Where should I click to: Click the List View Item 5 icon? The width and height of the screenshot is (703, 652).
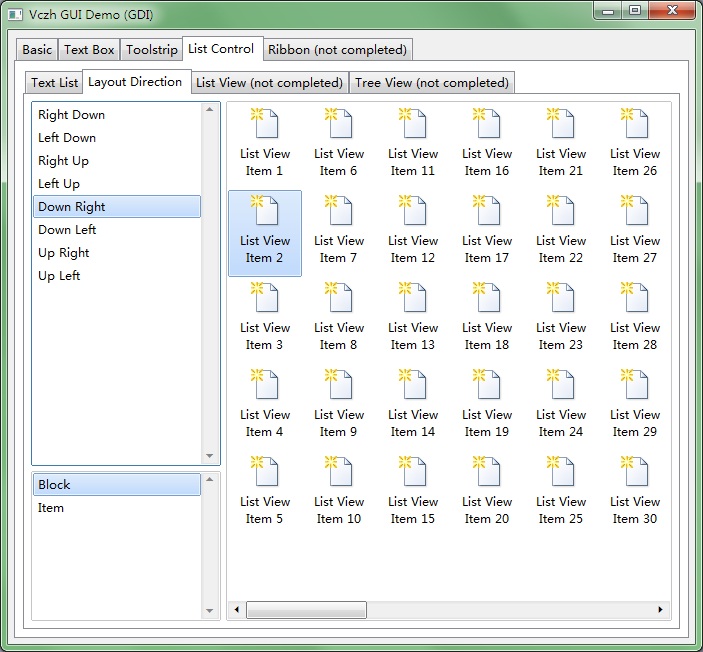[265, 471]
